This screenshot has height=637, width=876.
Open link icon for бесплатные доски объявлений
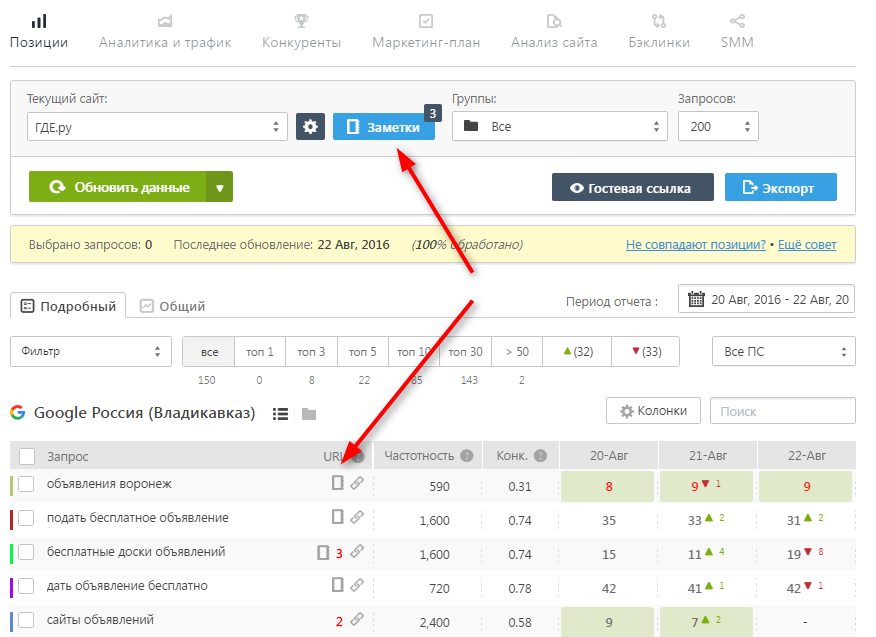357,552
